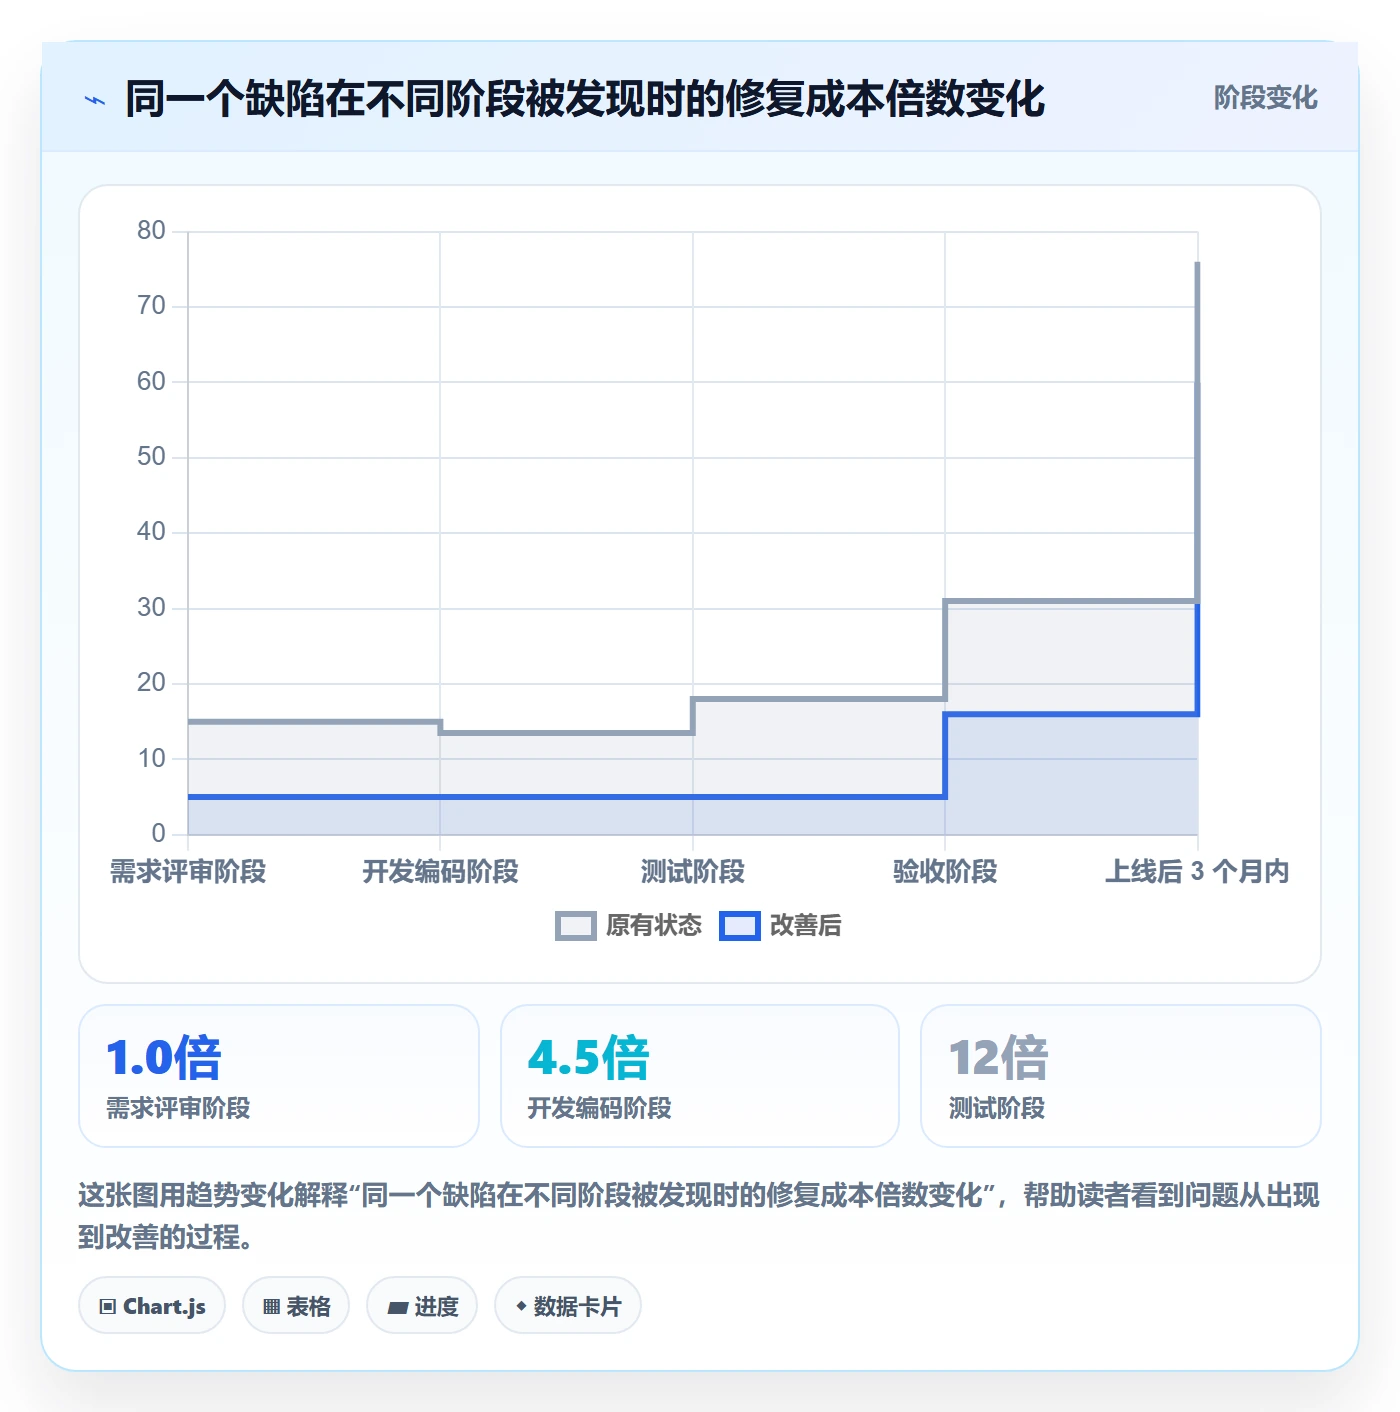Select the 进度 tag chip
The width and height of the screenshot is (1400, 1412).
tap(422, 1306)
